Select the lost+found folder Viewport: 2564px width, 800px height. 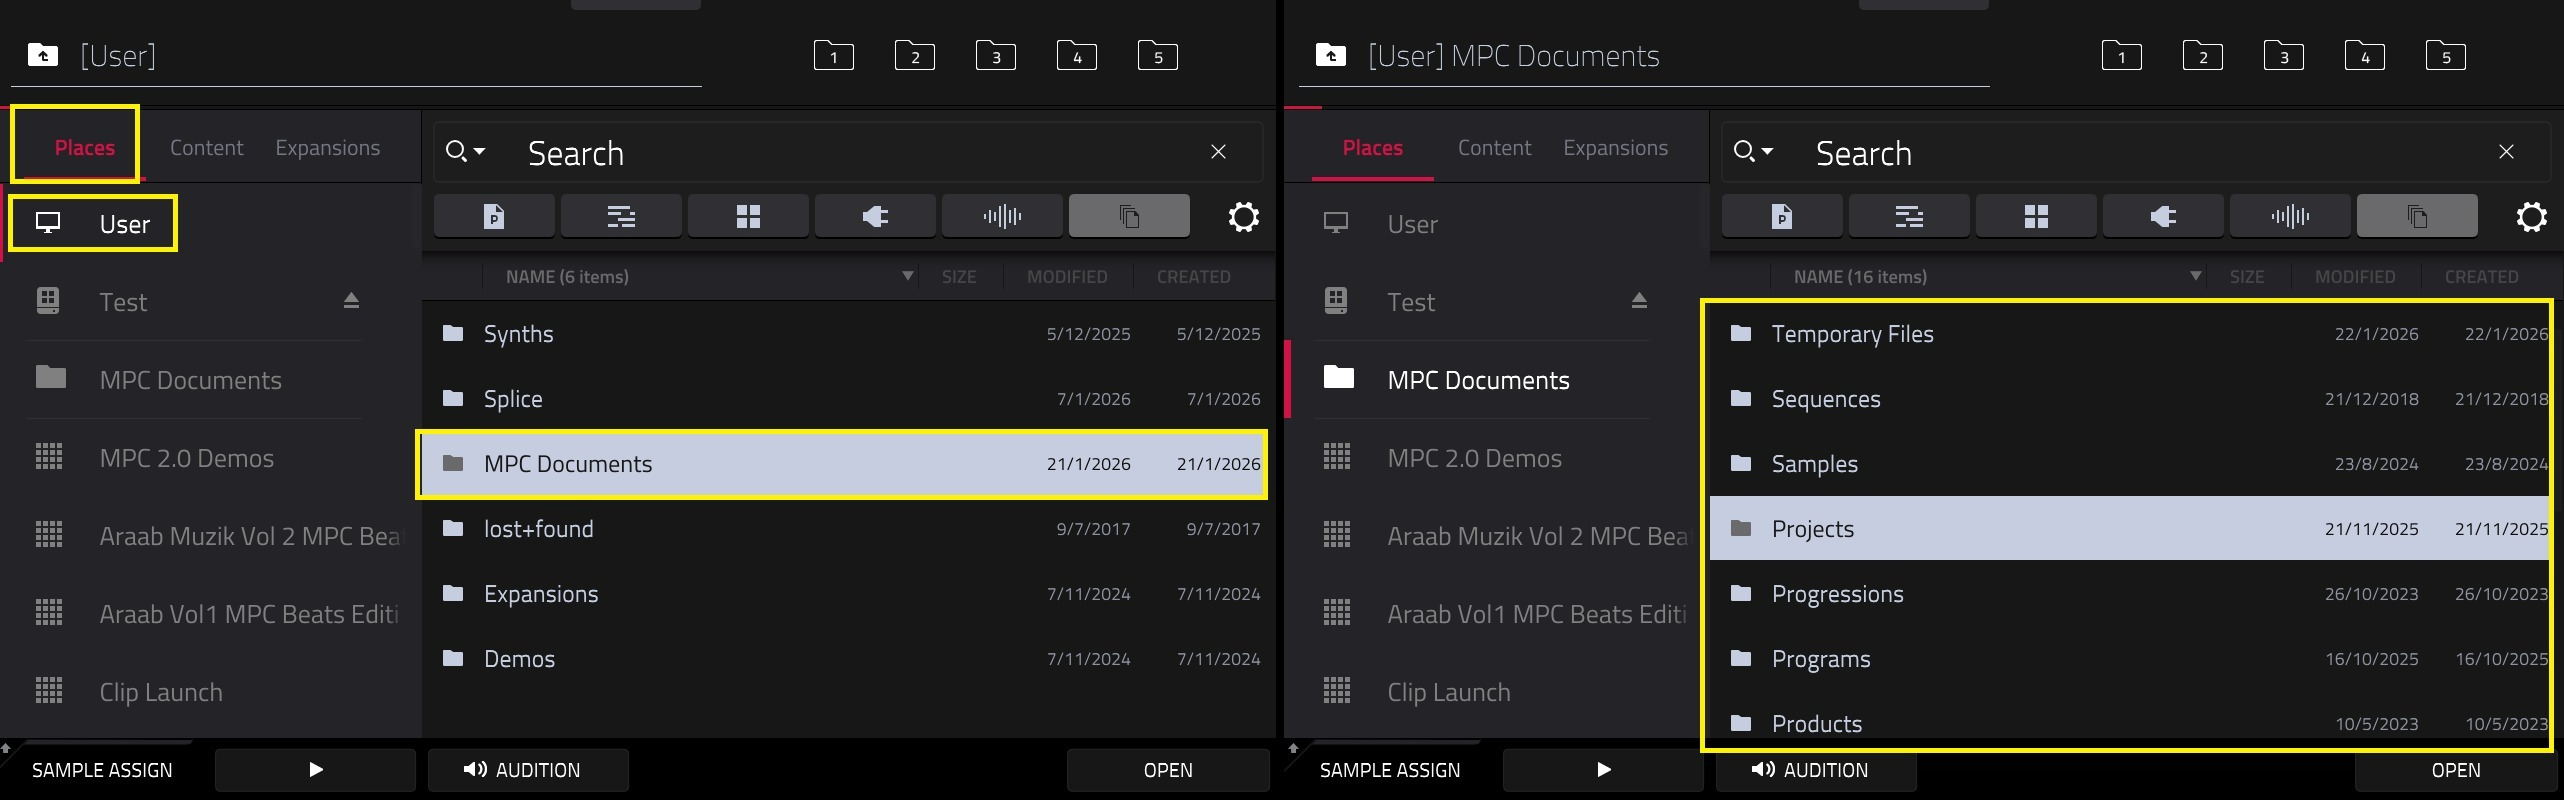848,529
